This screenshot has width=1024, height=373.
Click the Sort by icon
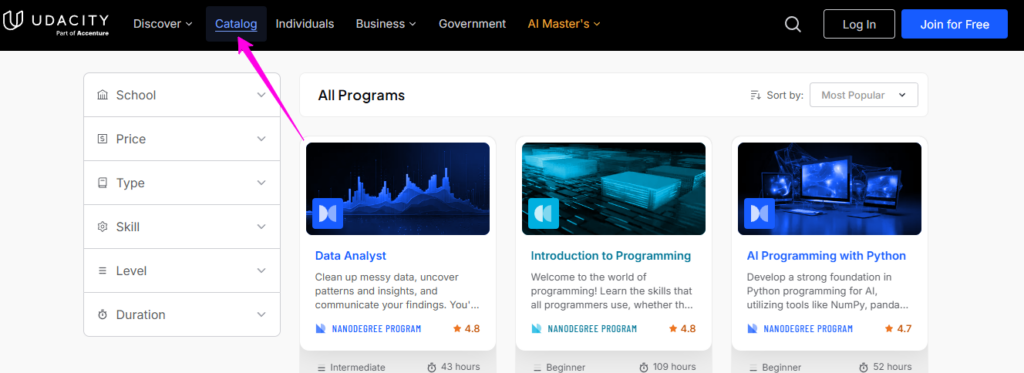pyautogui.click(x=756, y=95)
